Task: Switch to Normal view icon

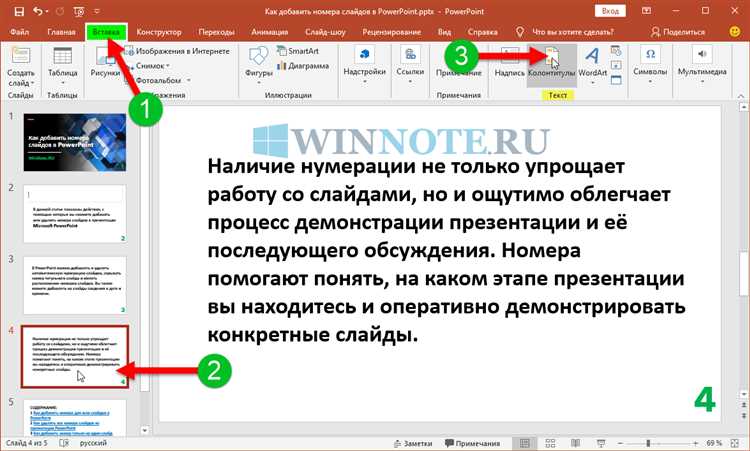Action: pyautogui.click(x=525, y=443)
